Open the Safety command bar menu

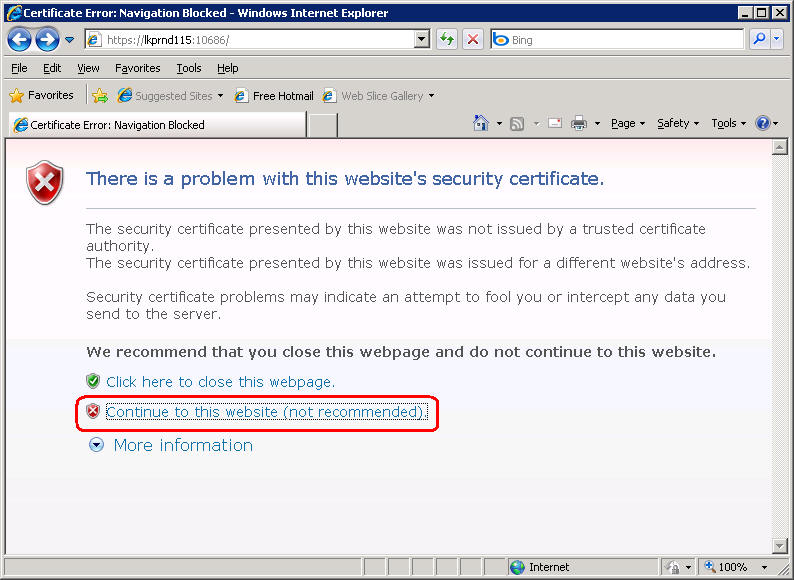click(x=678, y=123)
